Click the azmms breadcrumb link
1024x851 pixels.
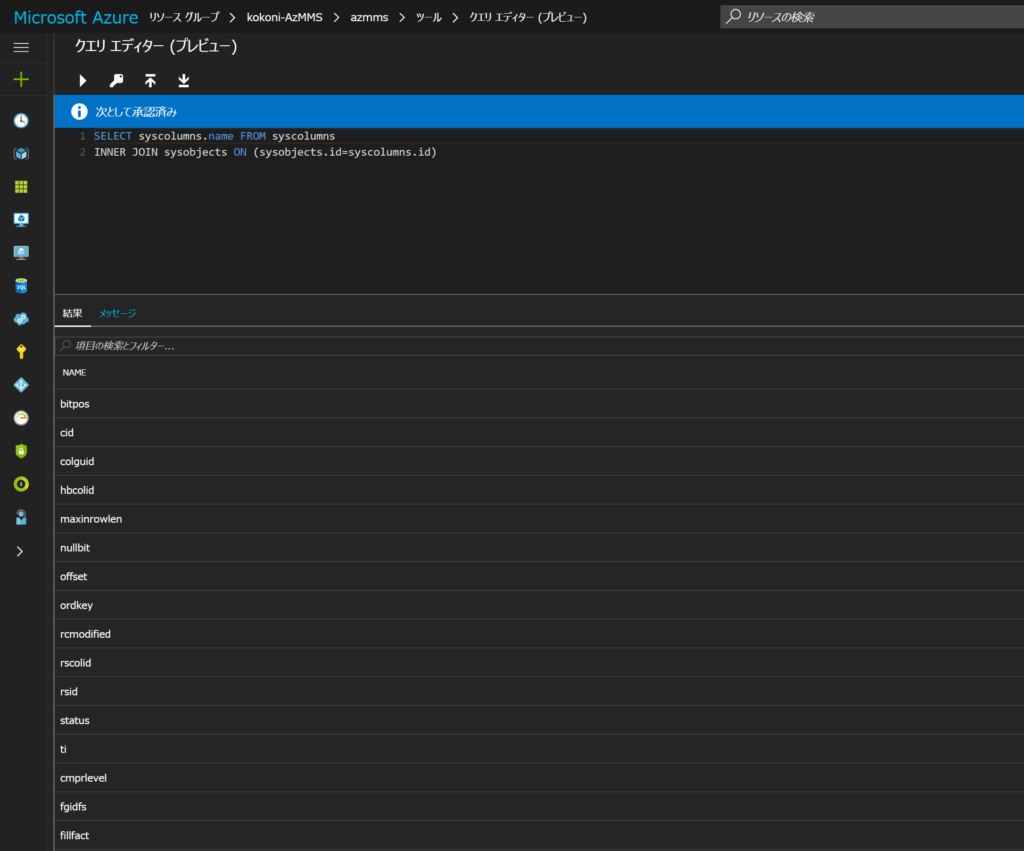pos(369,17)
